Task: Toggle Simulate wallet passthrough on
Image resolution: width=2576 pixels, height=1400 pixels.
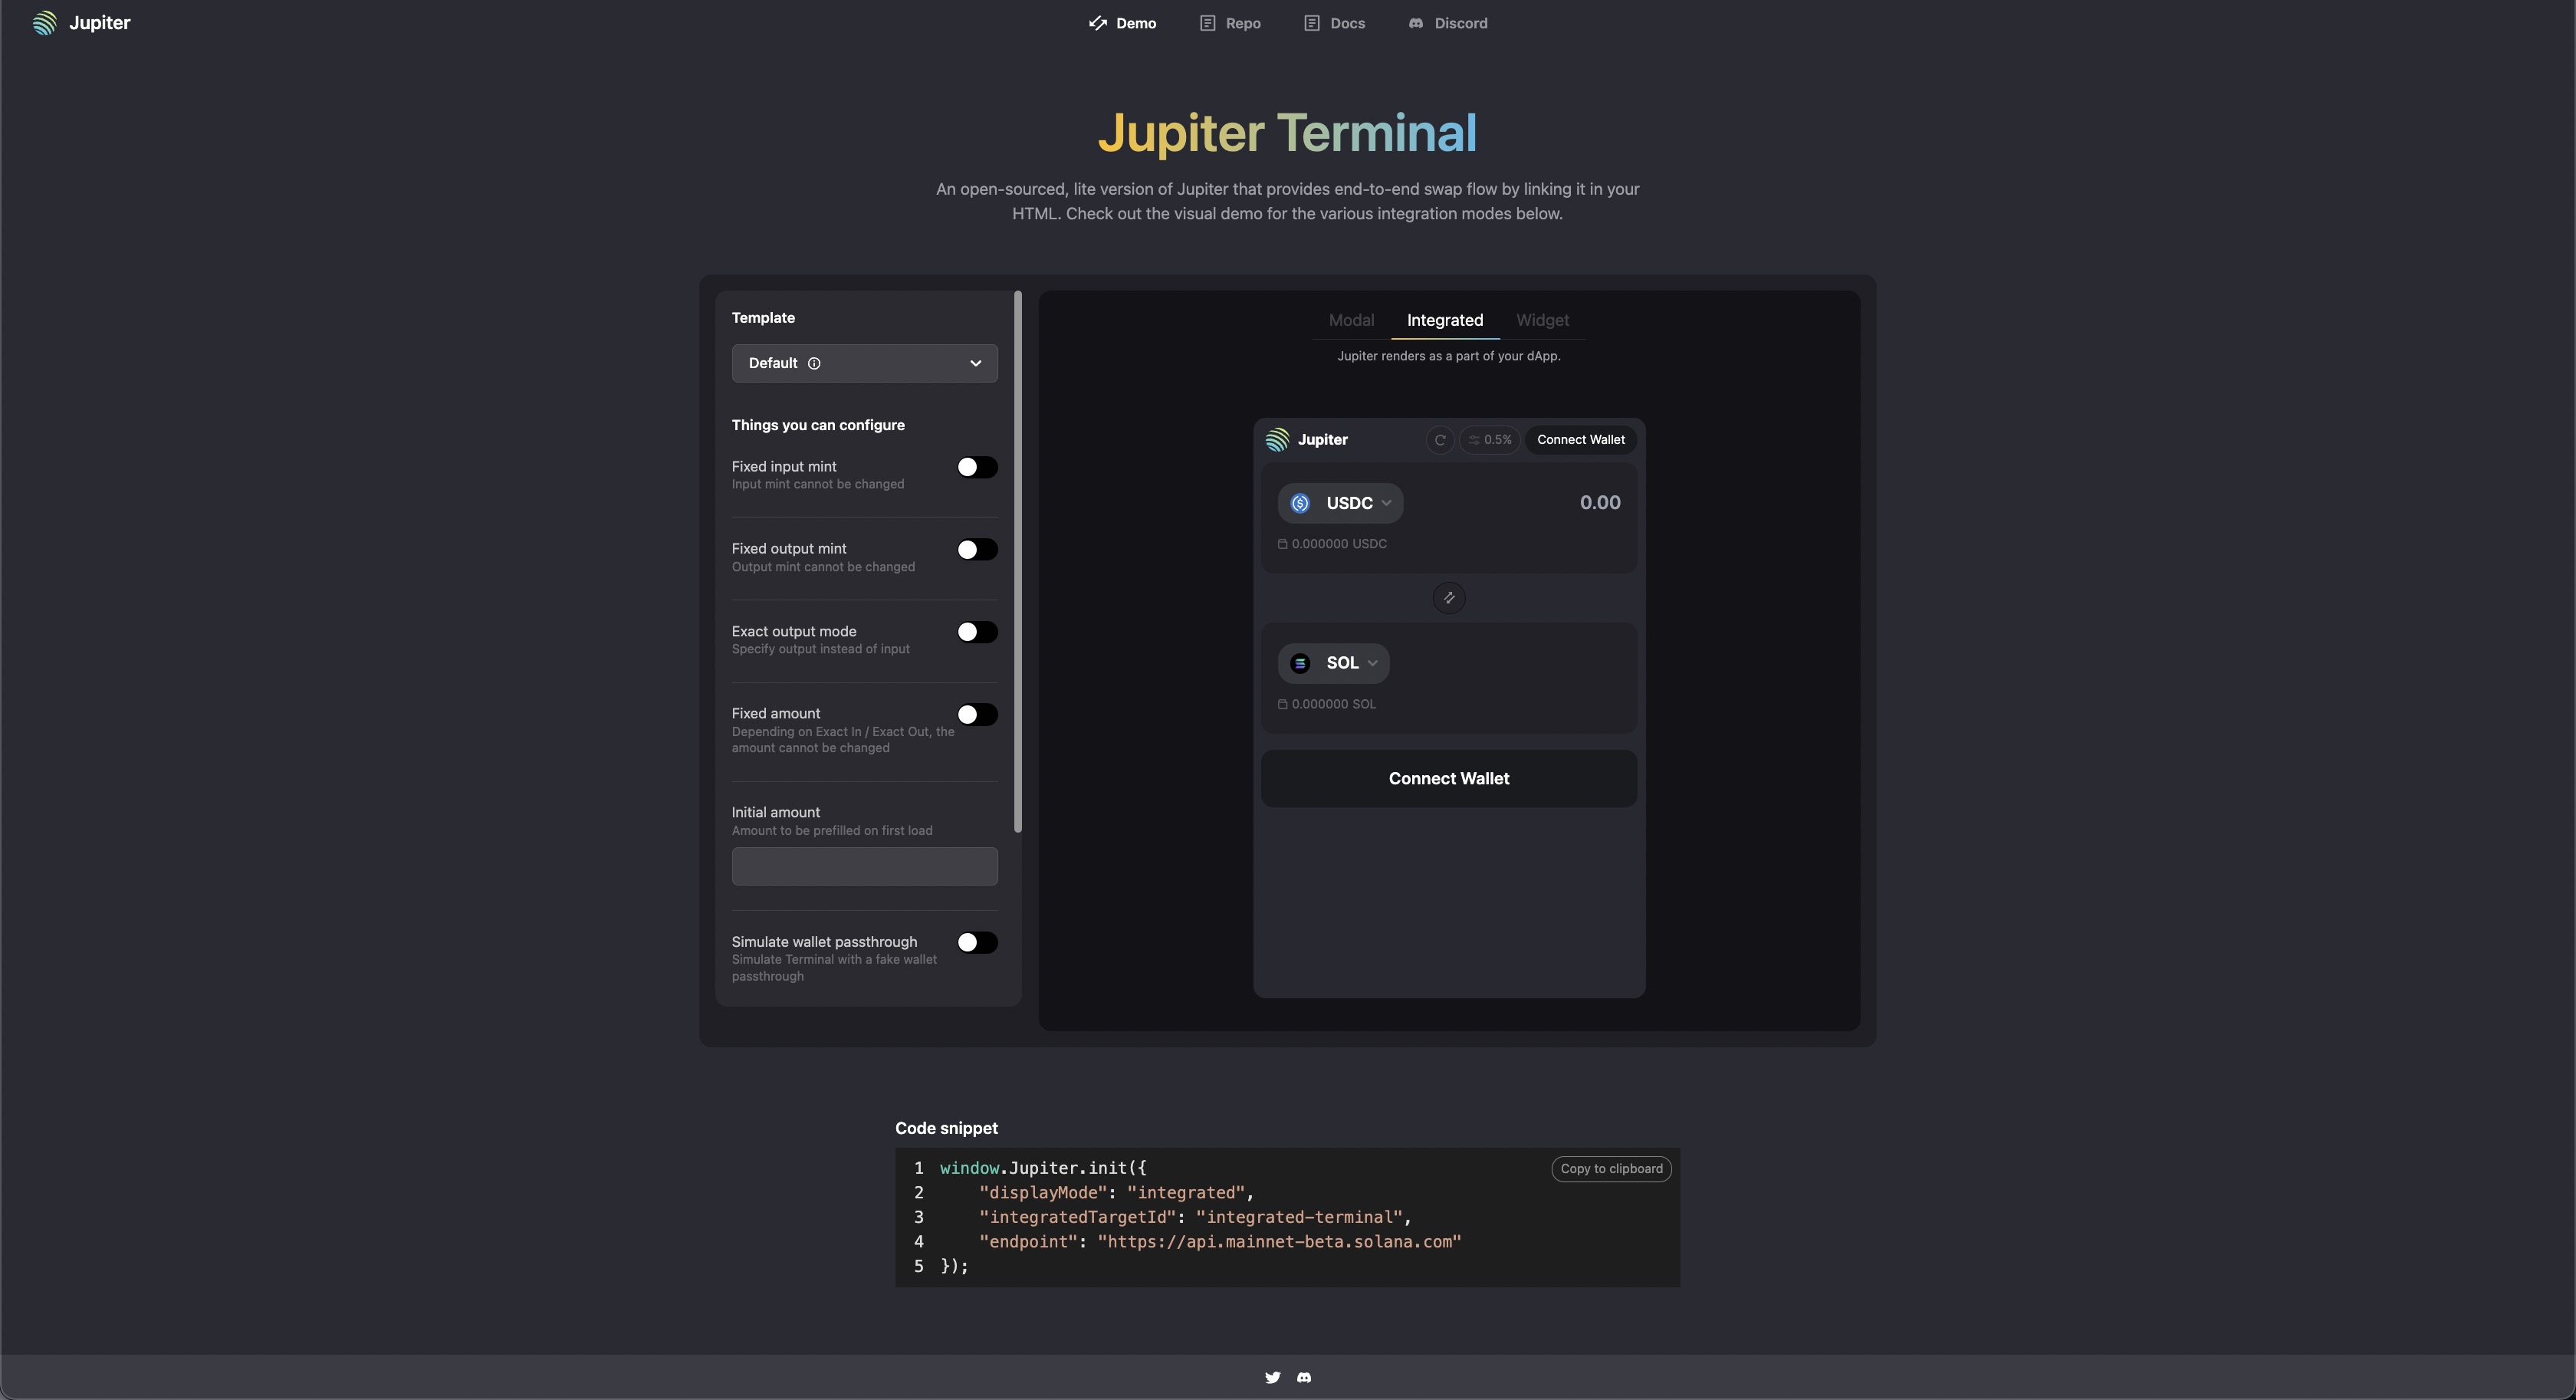Action: coord(977,942)
